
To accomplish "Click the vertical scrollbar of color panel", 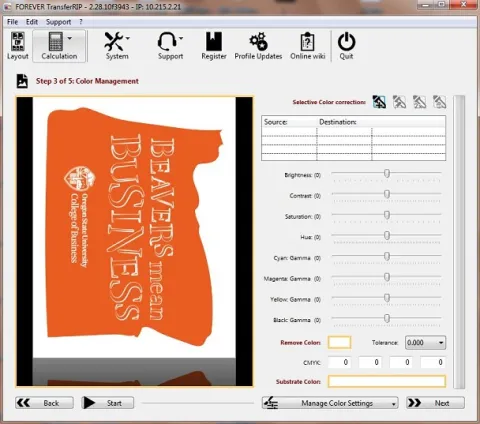I will [x=459, y=242].
